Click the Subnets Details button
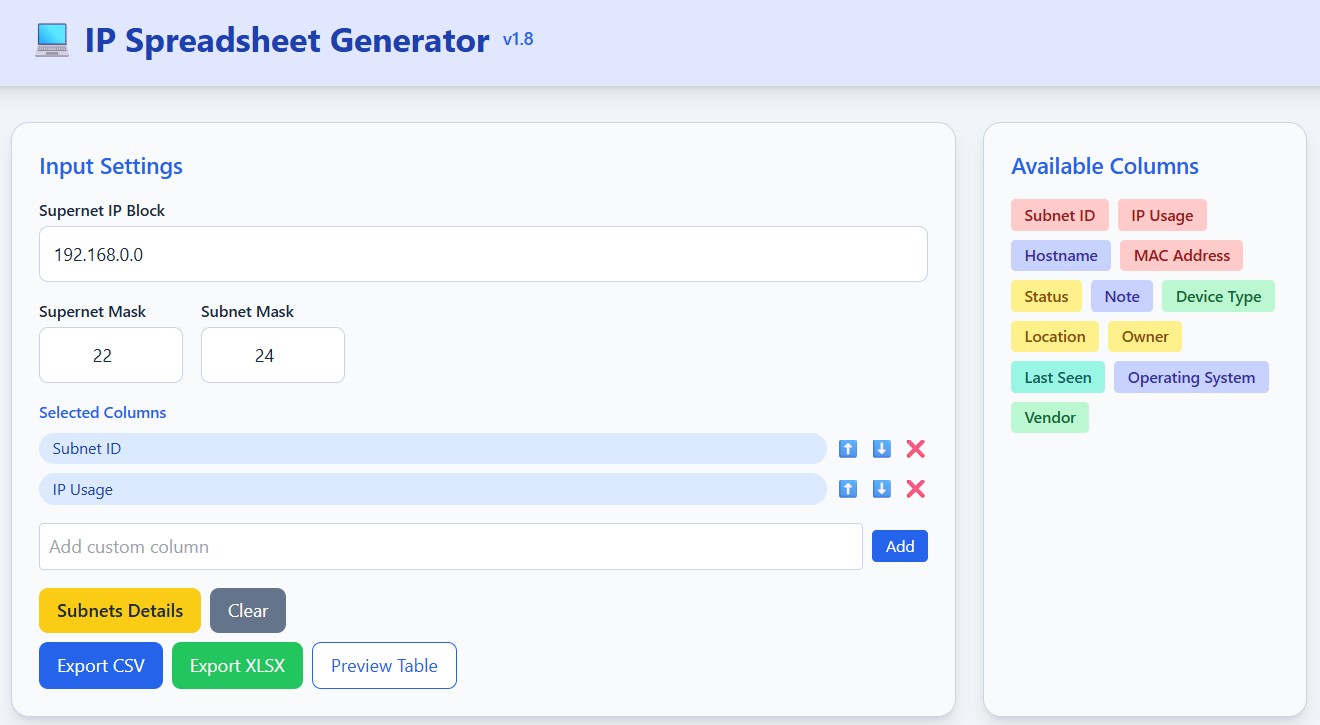This screenshot has width=1320, height=725. [x=120, y=611]
